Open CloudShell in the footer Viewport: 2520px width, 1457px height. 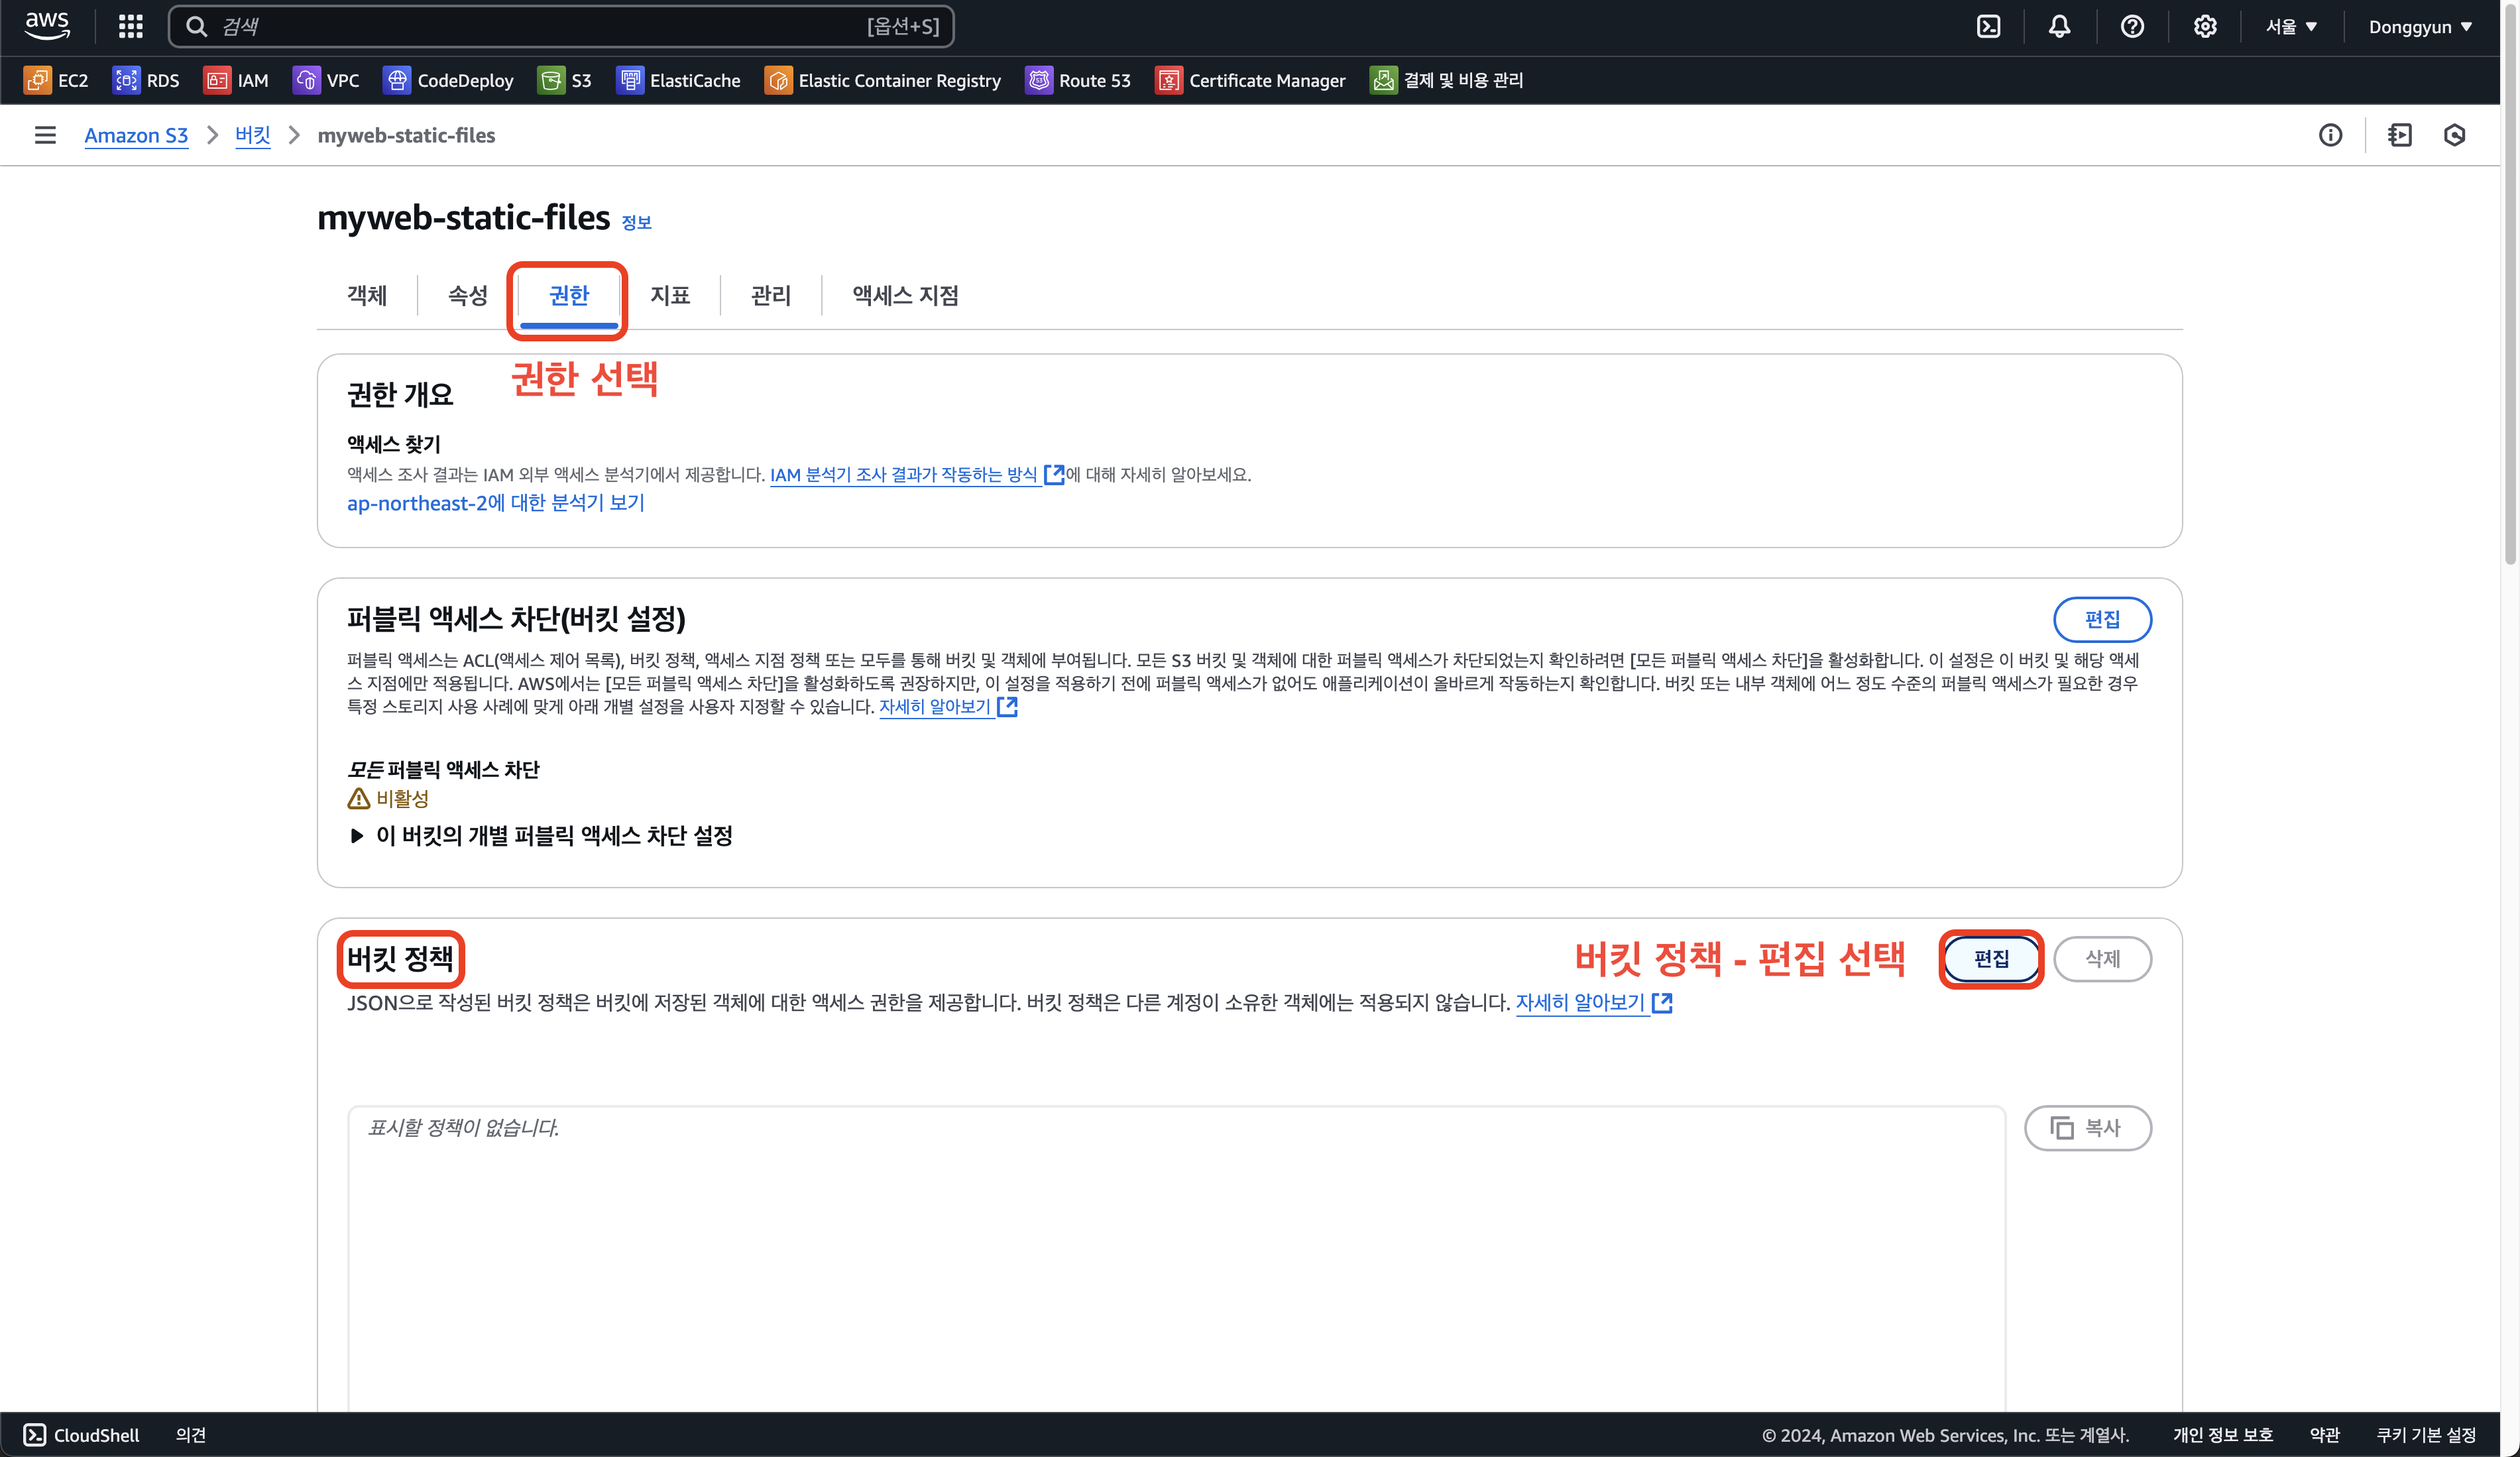click(82, 1435)
